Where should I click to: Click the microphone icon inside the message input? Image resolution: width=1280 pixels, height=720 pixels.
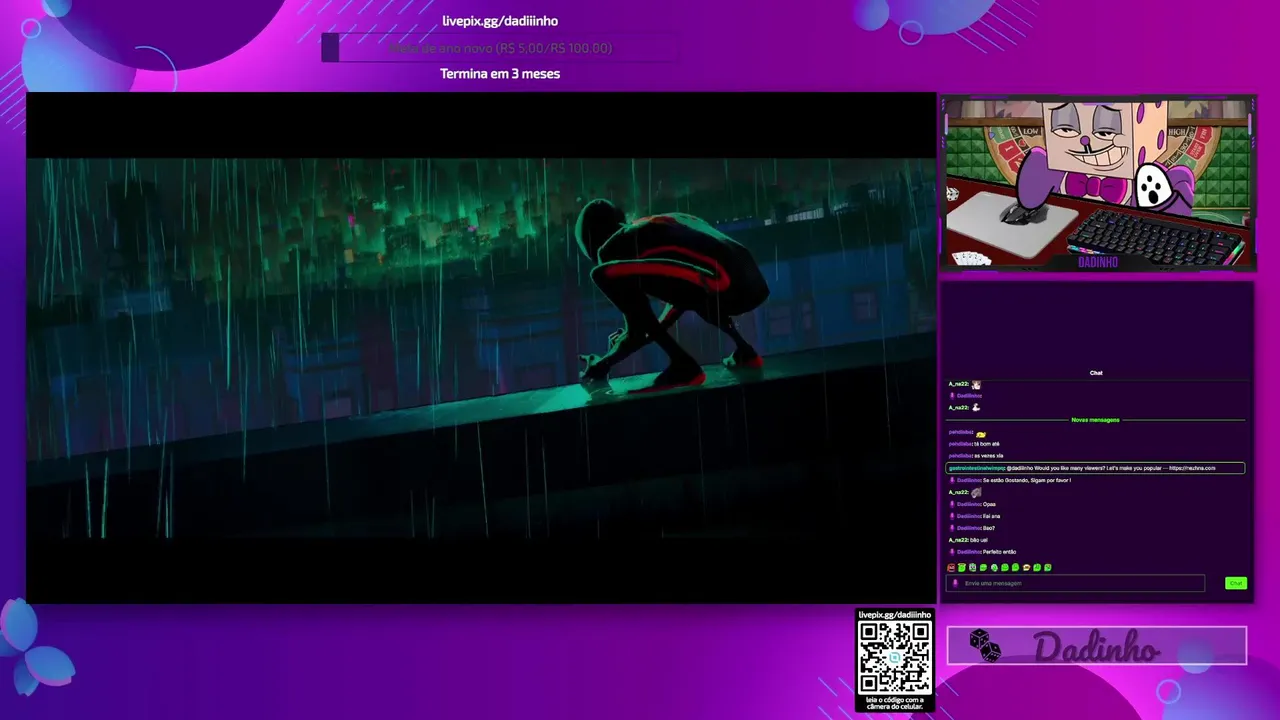(955, 583)
